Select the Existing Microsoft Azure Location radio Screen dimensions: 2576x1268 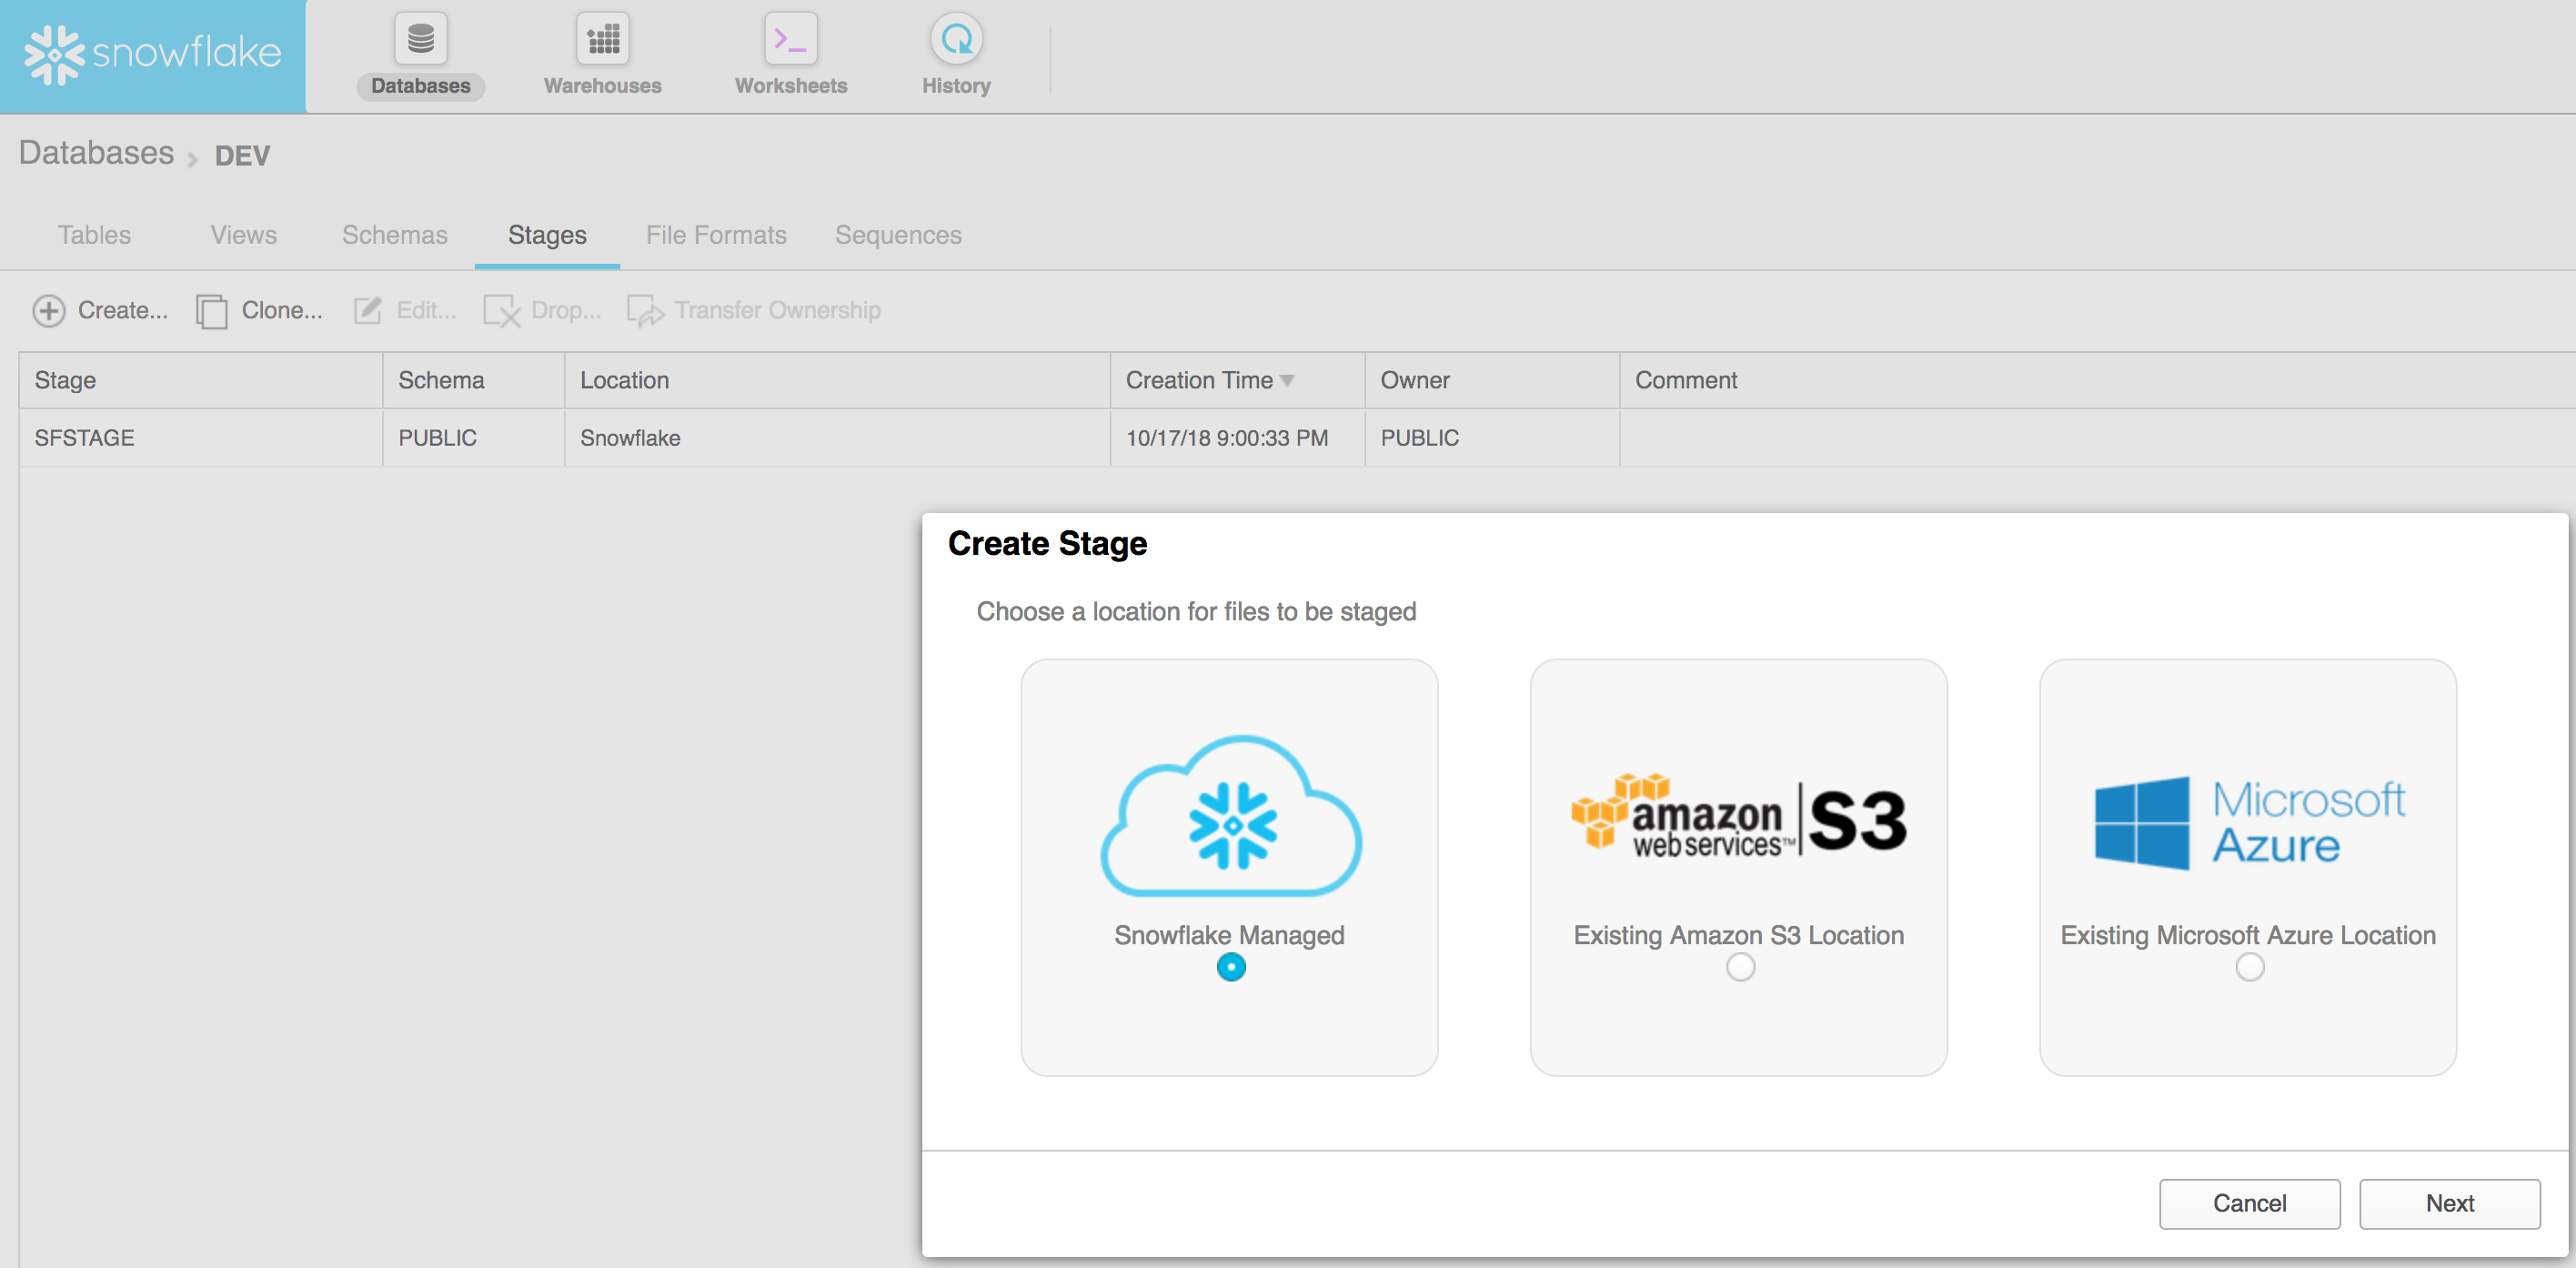click(x=2249, y=967)
